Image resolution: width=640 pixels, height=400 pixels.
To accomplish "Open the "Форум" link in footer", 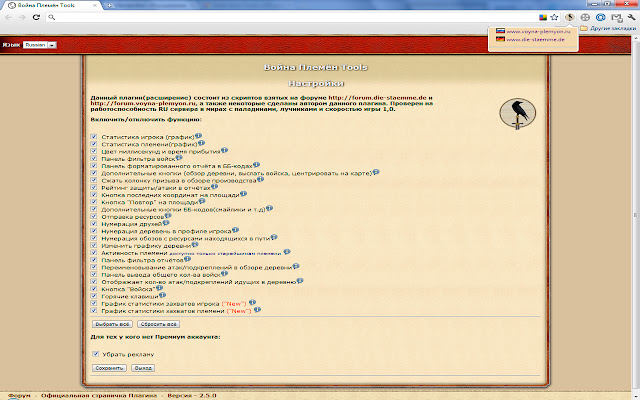I will 19,395.
